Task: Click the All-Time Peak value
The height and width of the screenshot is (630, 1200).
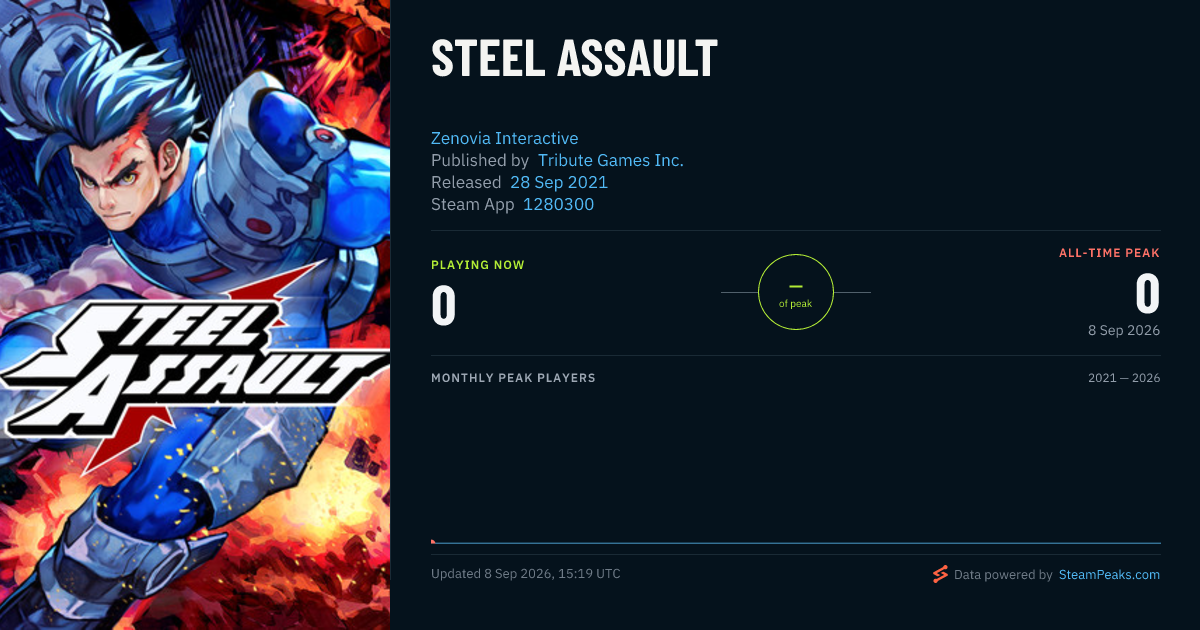Action: tap(1148, 294)
